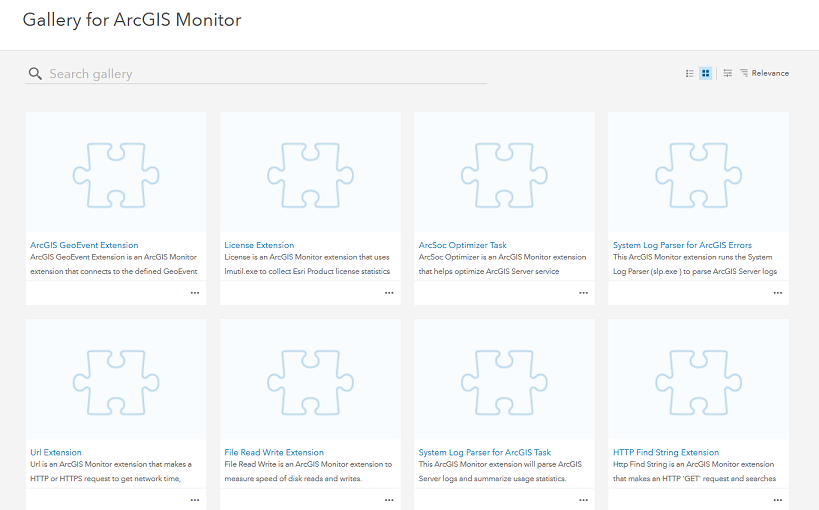Open more options for ArcSoc Optimizer Task
Image resolution: width=819 pixels, height=510 pixels.
pos(583,293)
